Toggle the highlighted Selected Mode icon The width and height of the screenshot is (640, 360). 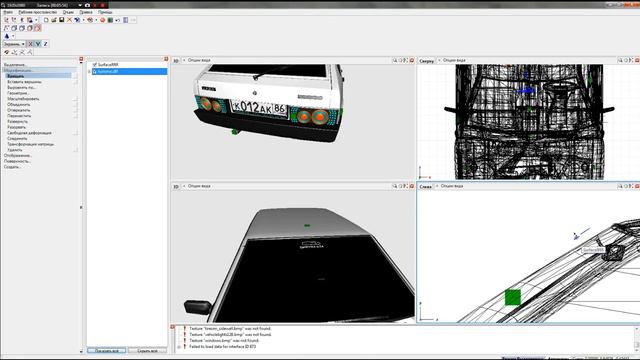pyautogui.click(x=38, y=28)
